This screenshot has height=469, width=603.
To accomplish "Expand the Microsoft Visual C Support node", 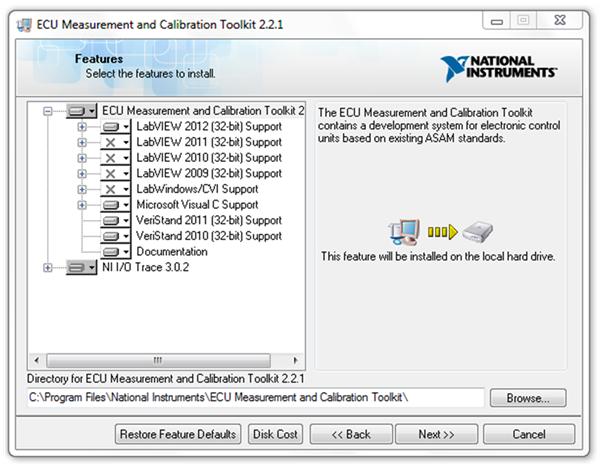I will point(82,205).
